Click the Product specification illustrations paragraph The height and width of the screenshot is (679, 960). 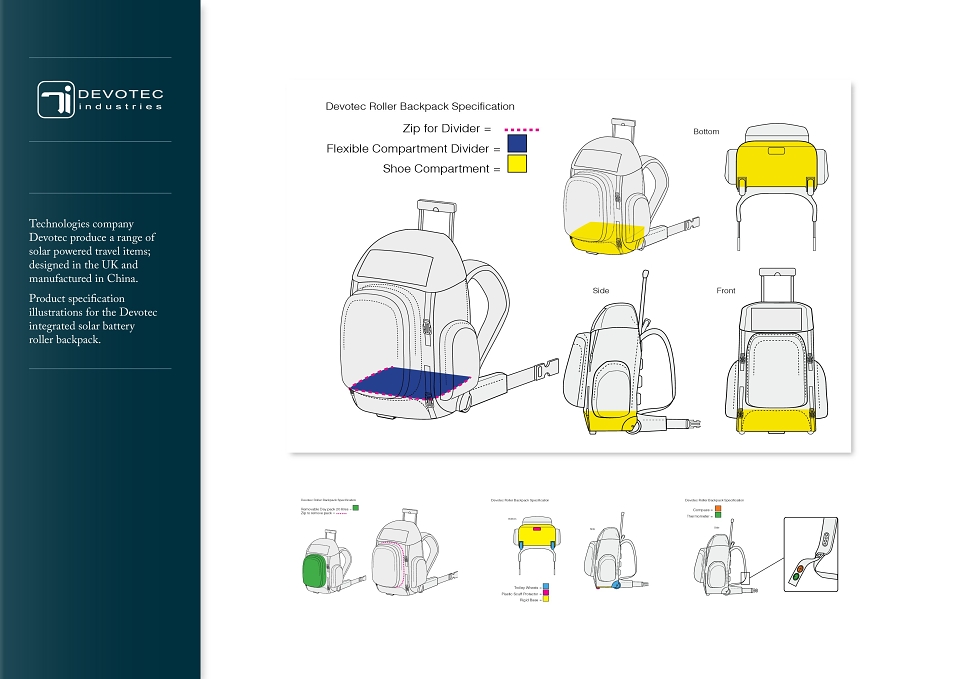point(93,319)
